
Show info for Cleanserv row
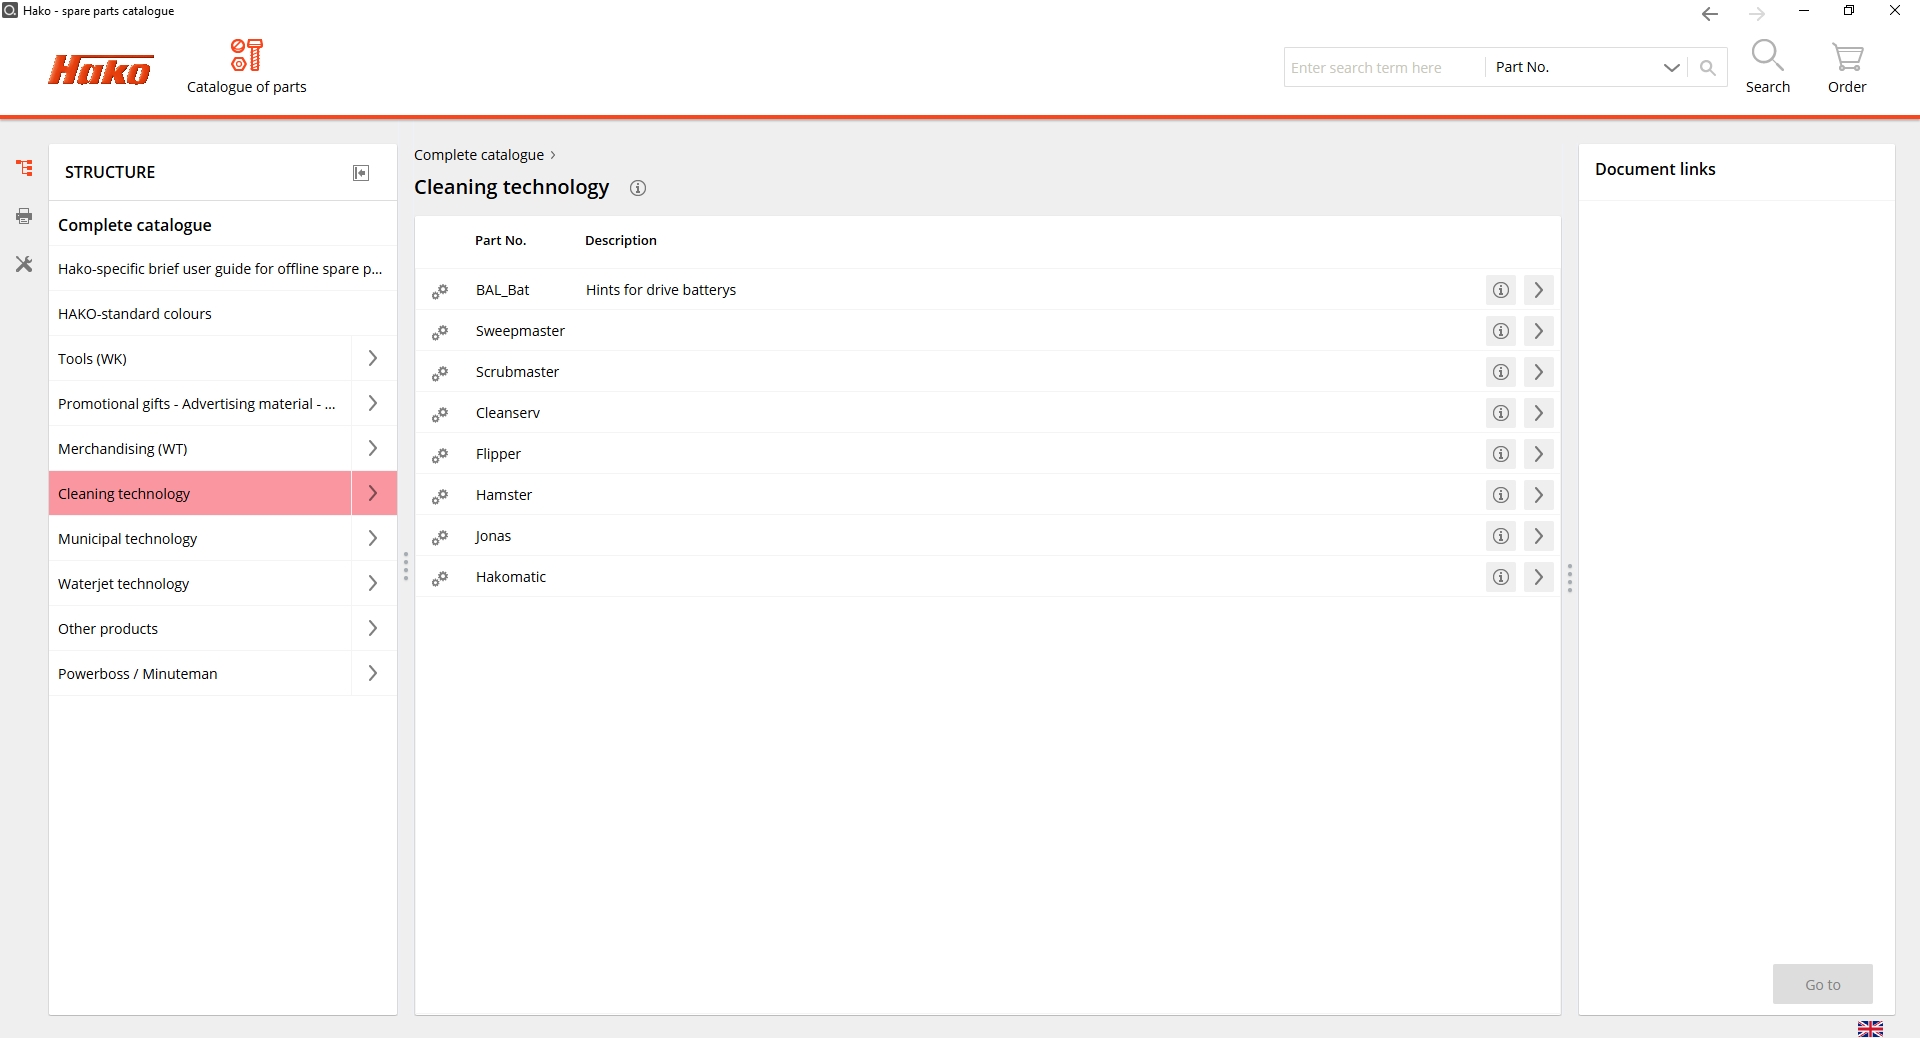click(x=1501, y=413)
